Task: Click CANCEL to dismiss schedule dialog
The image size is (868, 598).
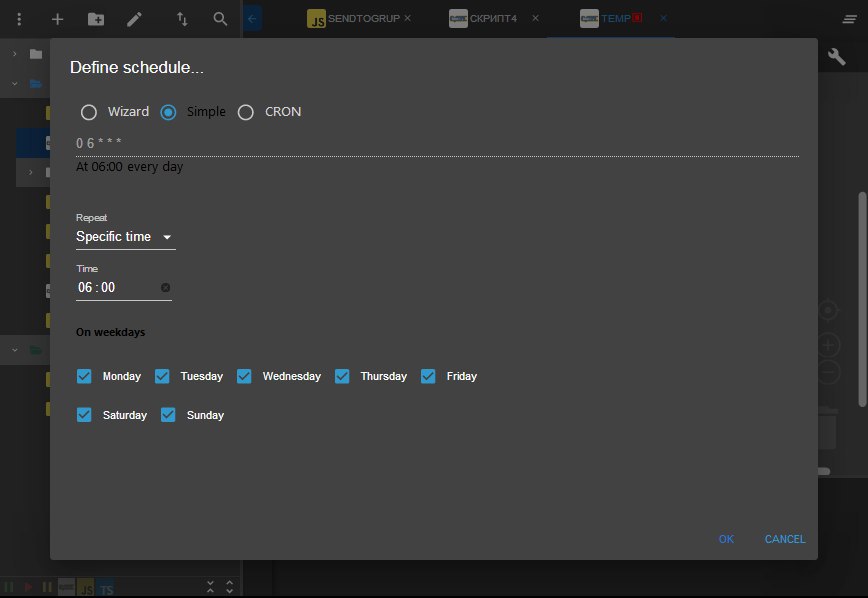Action: coord(785,539)
